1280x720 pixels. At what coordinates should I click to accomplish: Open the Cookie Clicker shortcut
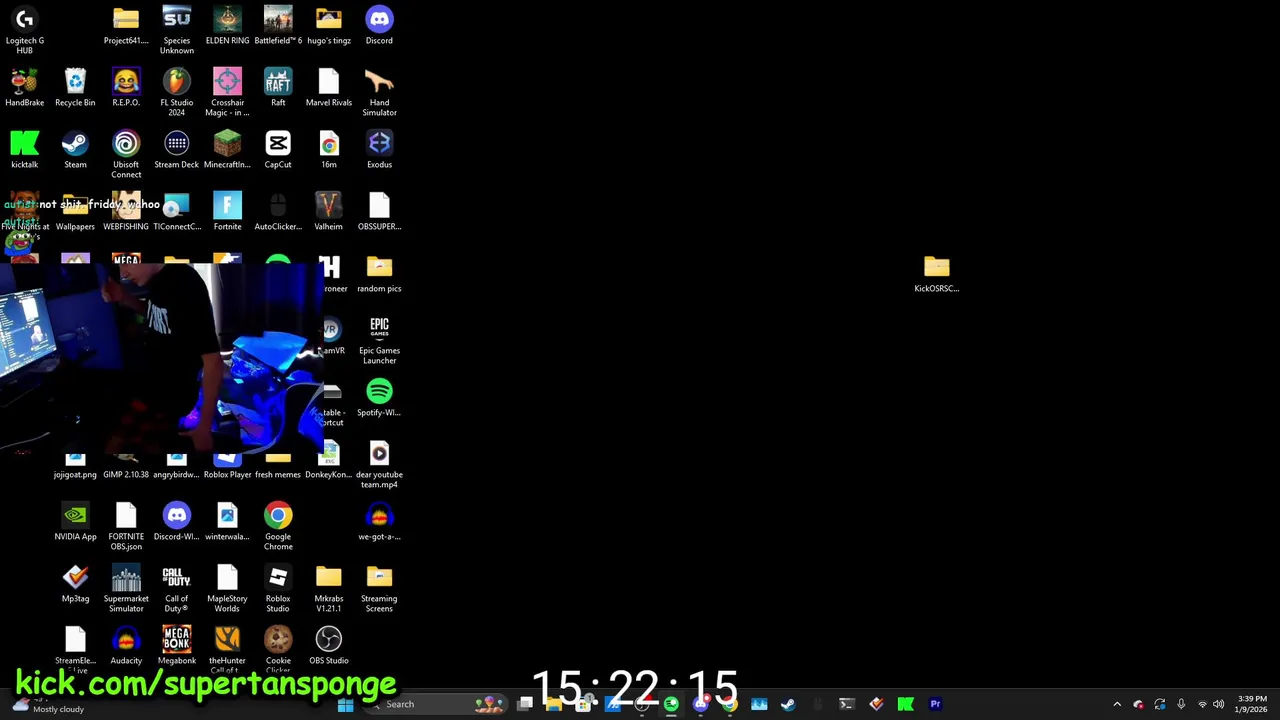[x=278, y=648]
